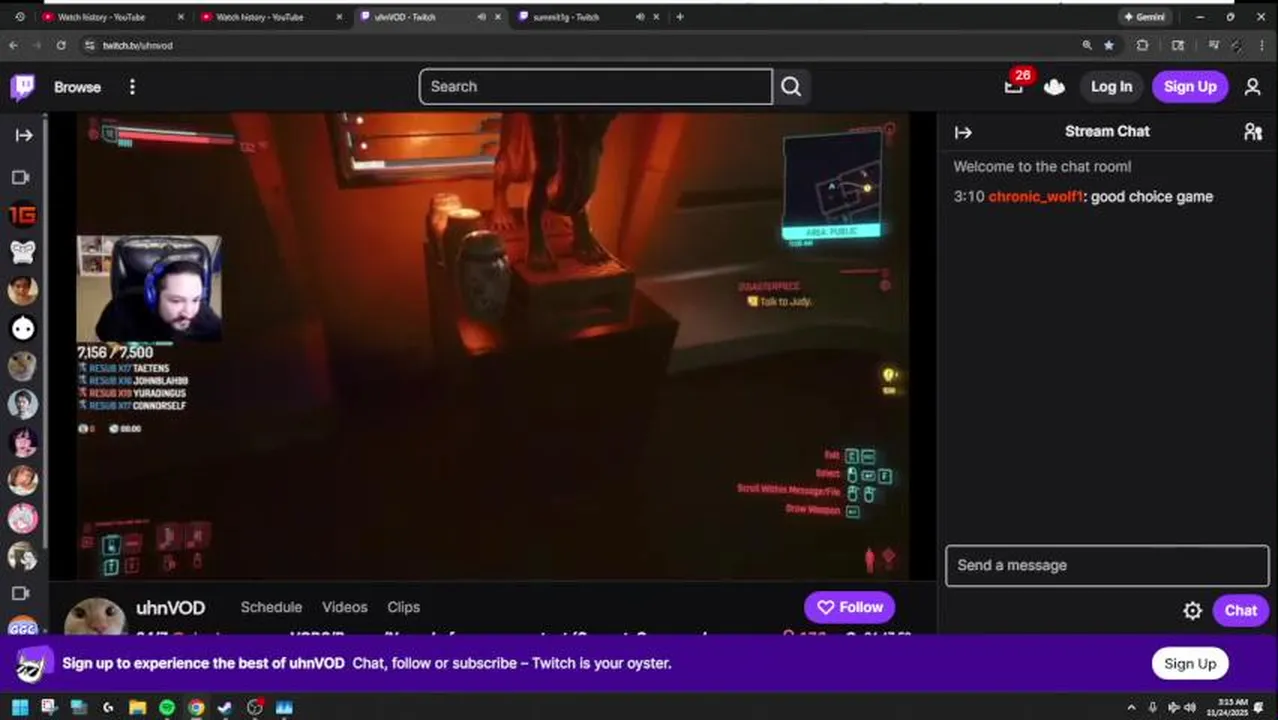Open File Explorer from taskbar

tap(137, 708)
